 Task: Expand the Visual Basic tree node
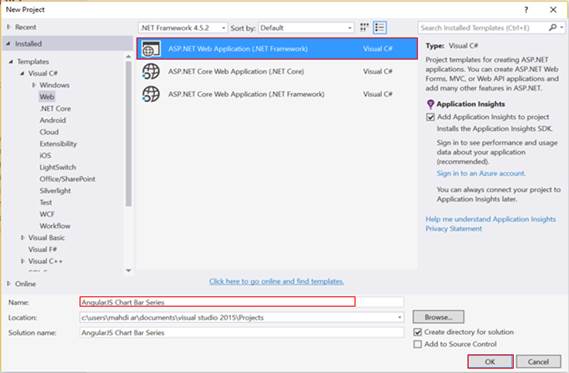[22, 238]
